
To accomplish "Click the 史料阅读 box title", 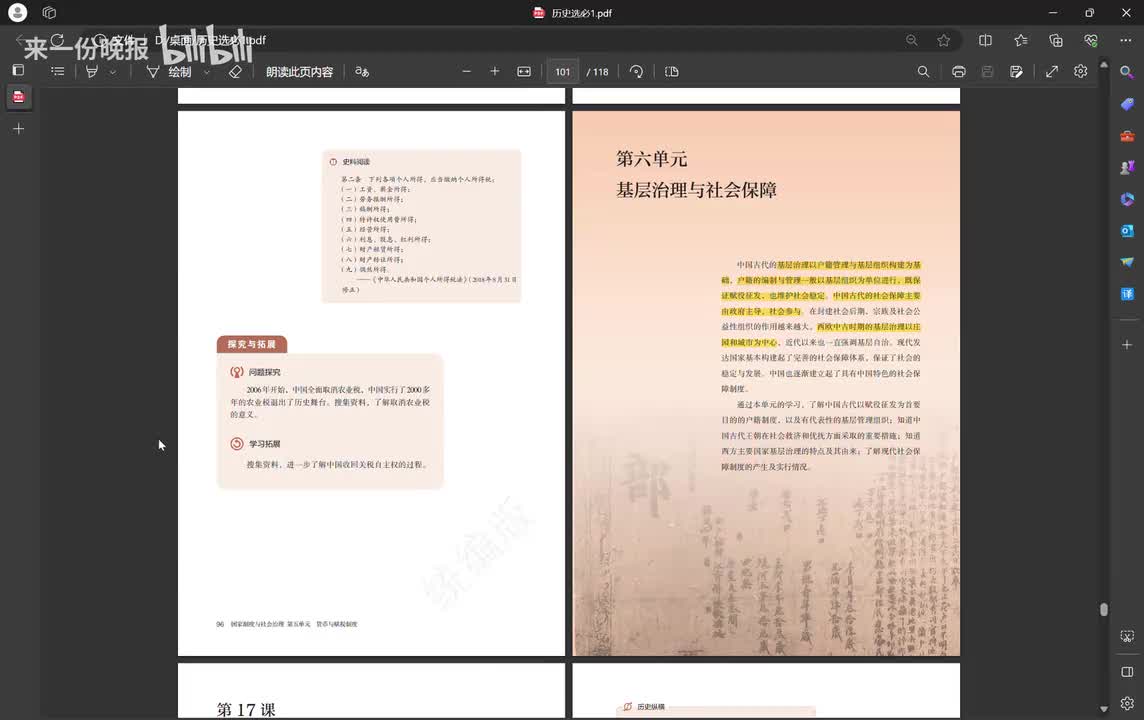I will point(356,162).
